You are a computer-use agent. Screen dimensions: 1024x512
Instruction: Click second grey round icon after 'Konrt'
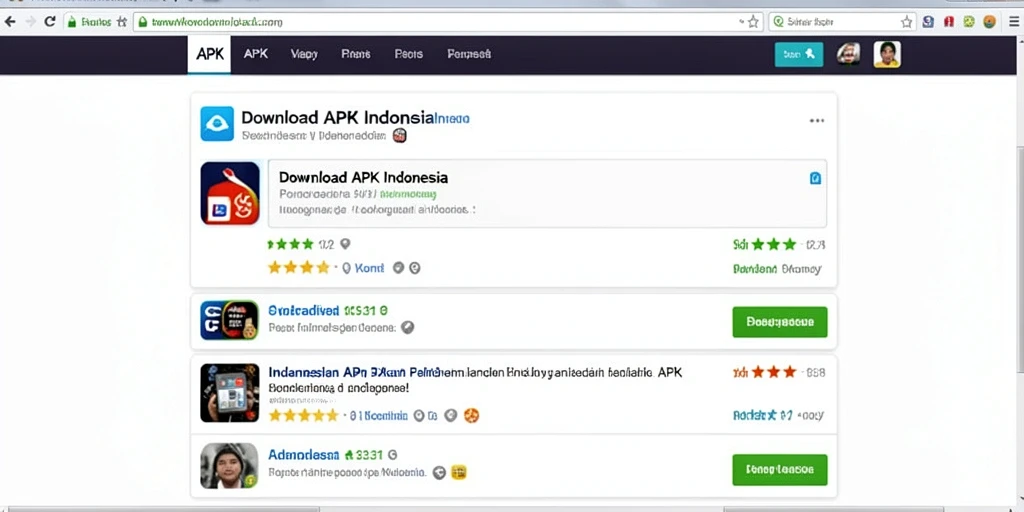point(414,268)
